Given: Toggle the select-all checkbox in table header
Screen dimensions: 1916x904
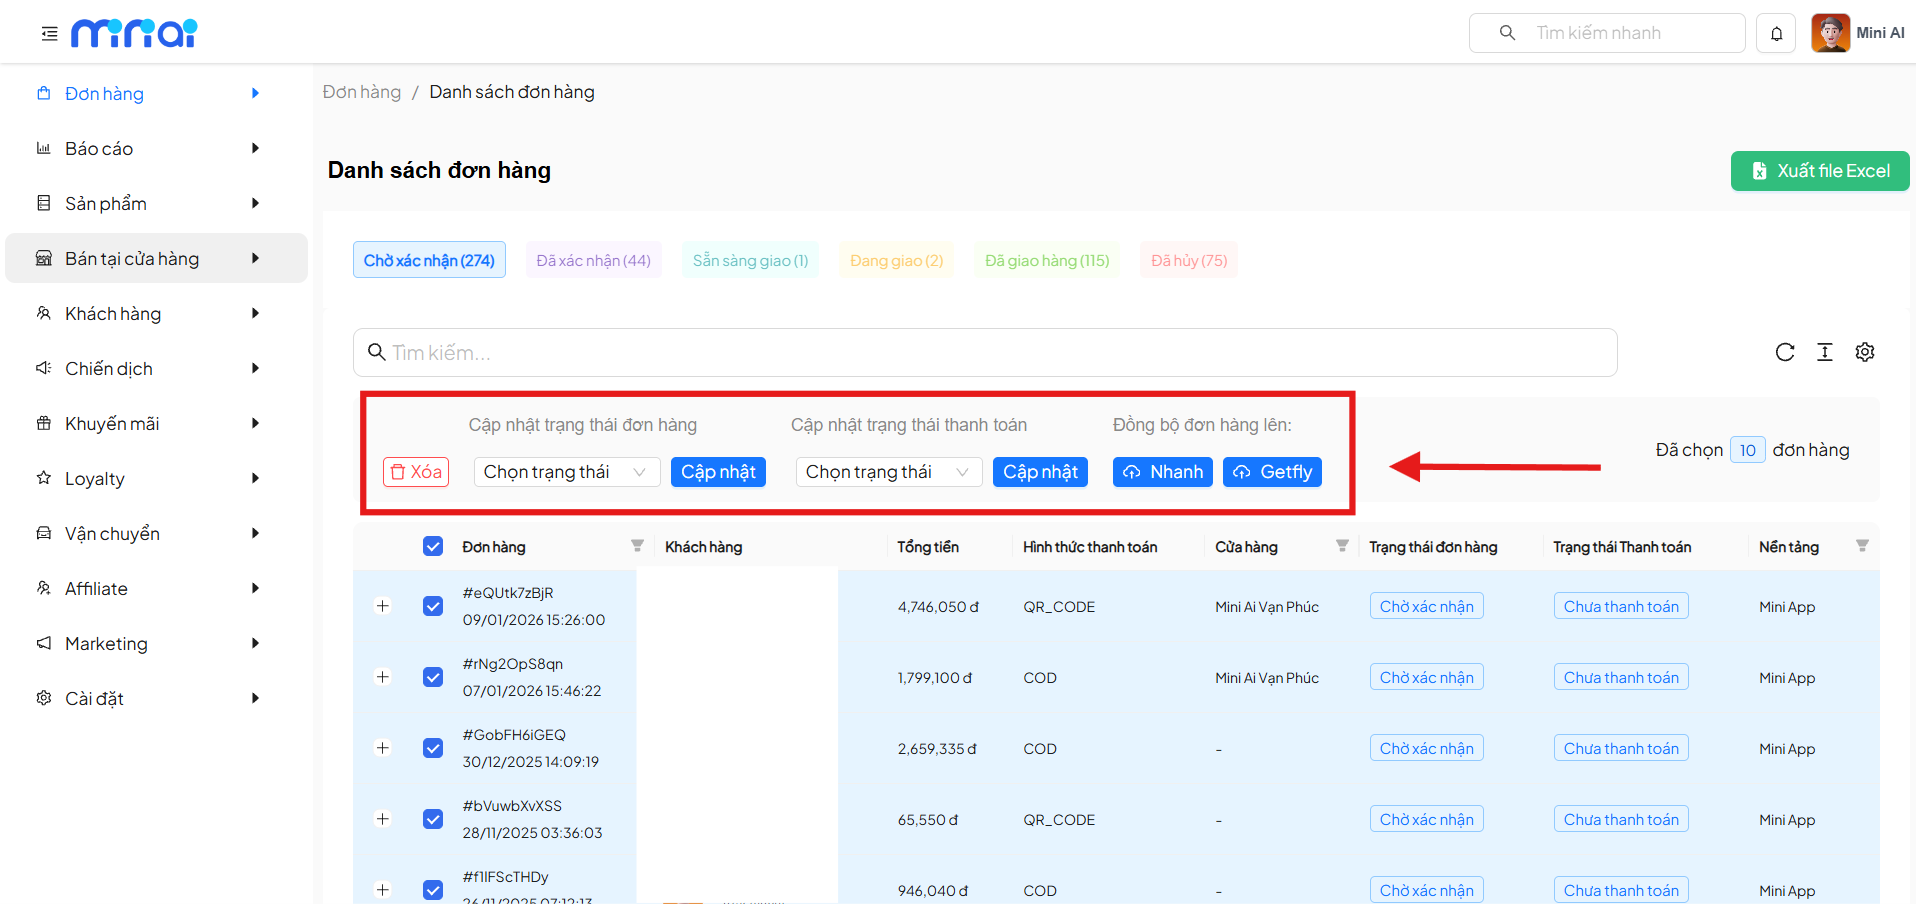Looking at the screenshot, I should (433, 546).
